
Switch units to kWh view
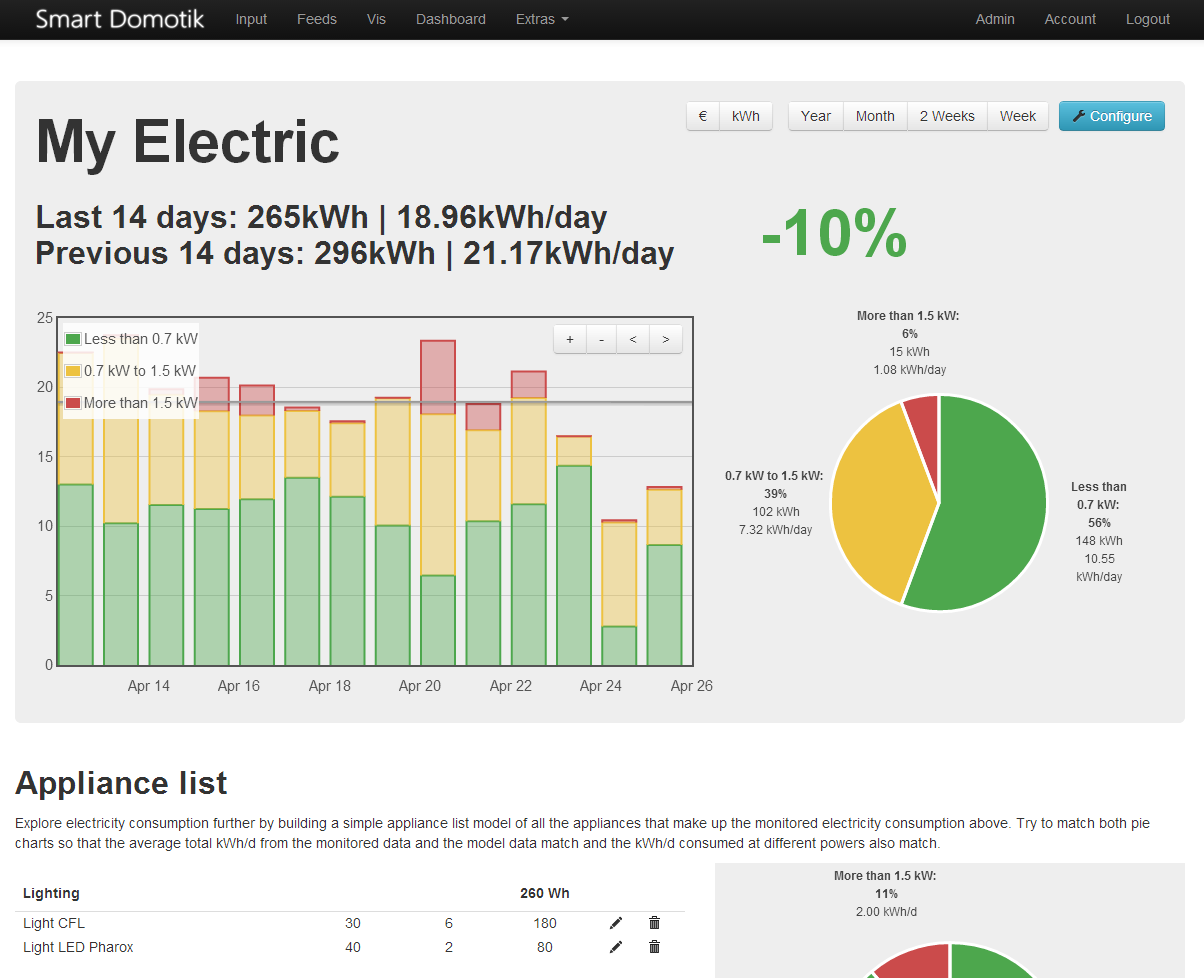coord(746,116)
